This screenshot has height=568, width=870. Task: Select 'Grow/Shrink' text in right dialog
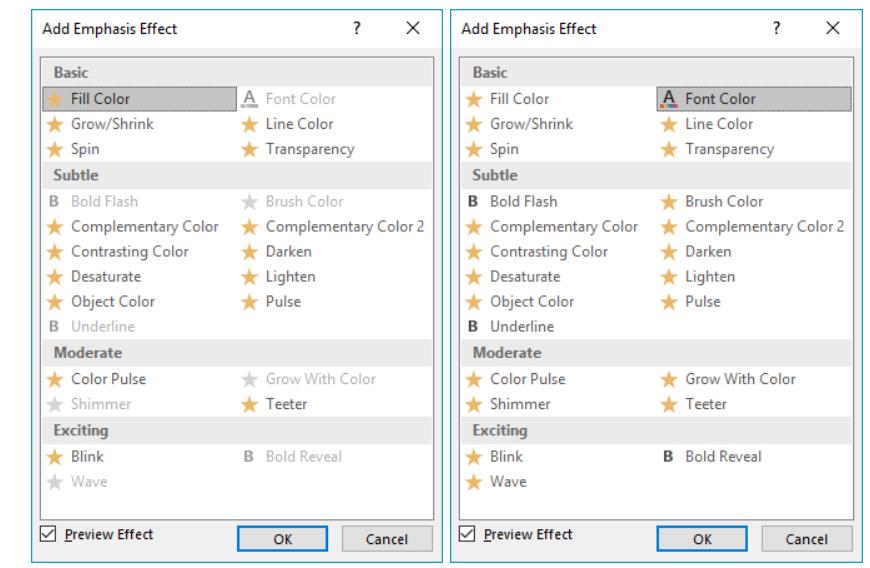click(532, 124)
